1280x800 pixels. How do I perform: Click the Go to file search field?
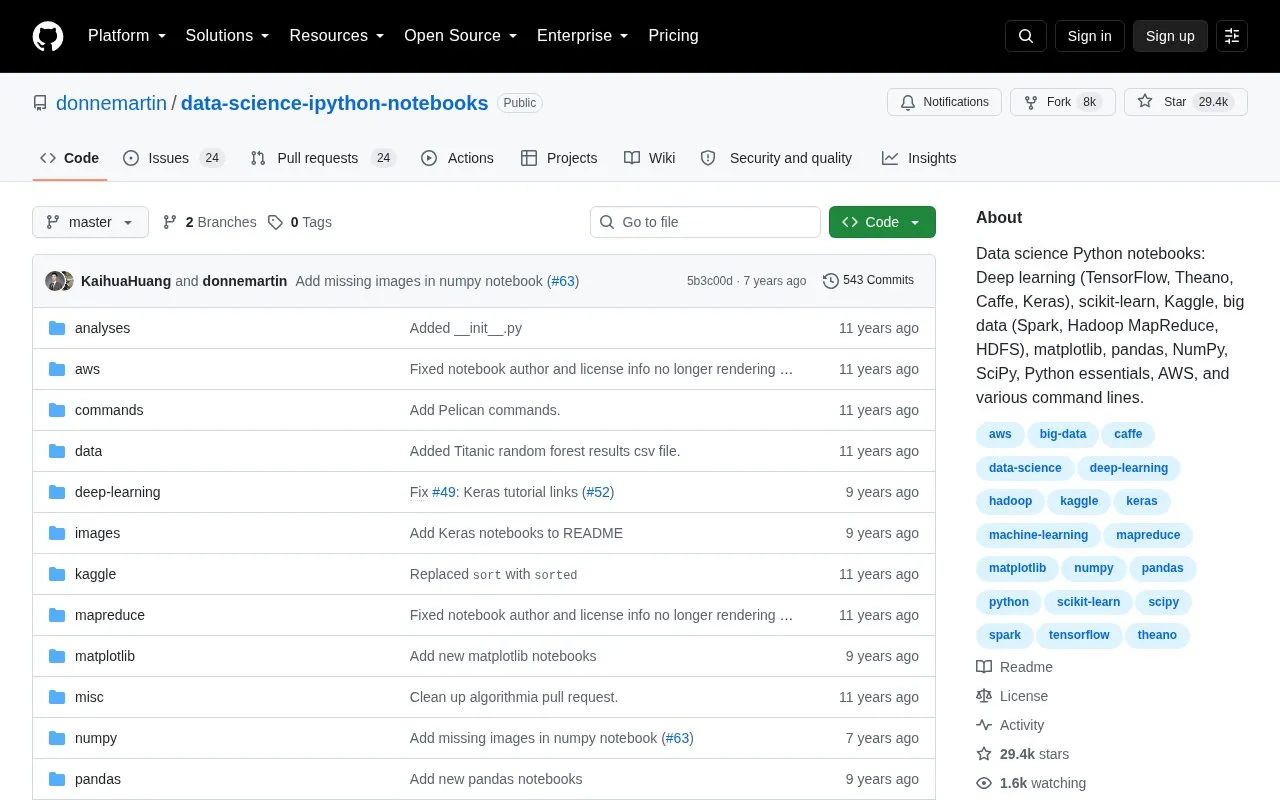[705, 222]
